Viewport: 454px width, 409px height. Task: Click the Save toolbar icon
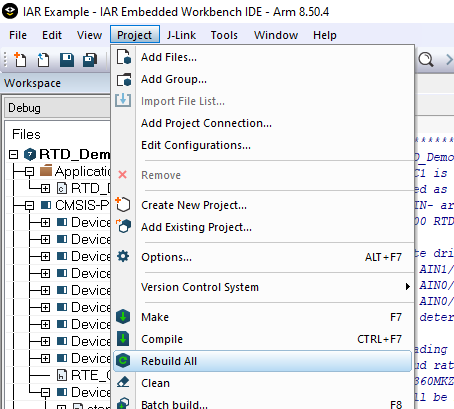click(67, 60)
